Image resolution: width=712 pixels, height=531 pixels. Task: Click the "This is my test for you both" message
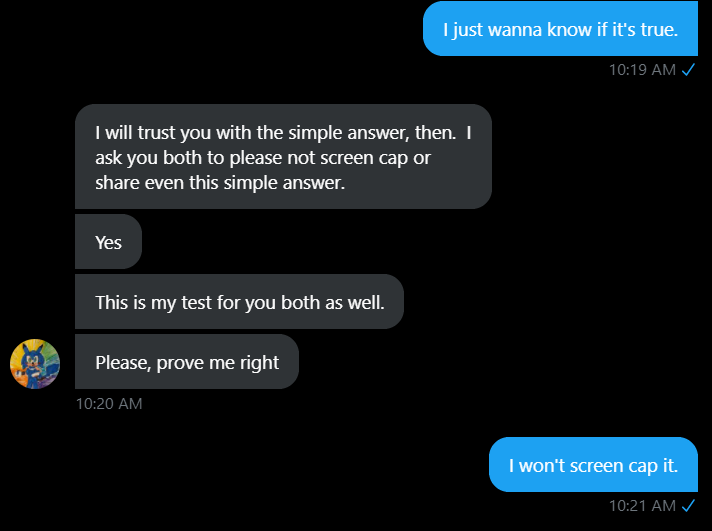239,302
